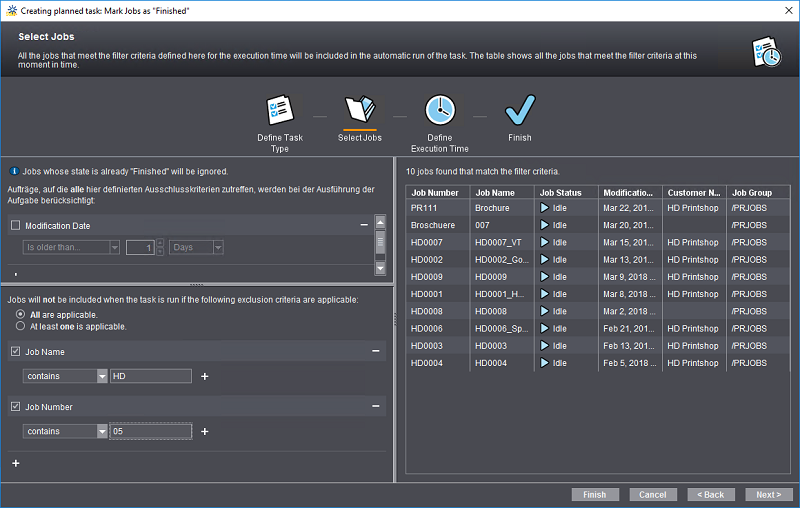Open the Job Number 'contains' dropdown

pyautogui.click(x=102, y=431)
